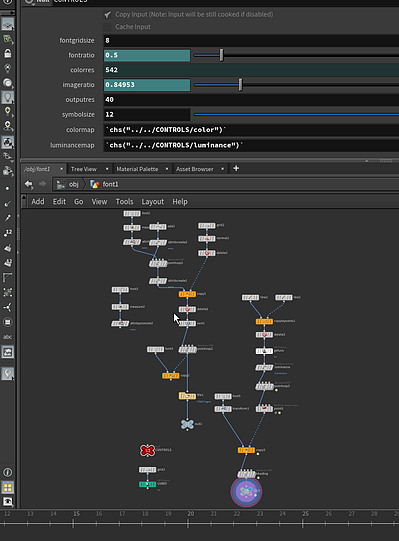This screenshot has height=541, width=399.
Task: Open the View menu in the network editor
Action: (x=99, y=201)
